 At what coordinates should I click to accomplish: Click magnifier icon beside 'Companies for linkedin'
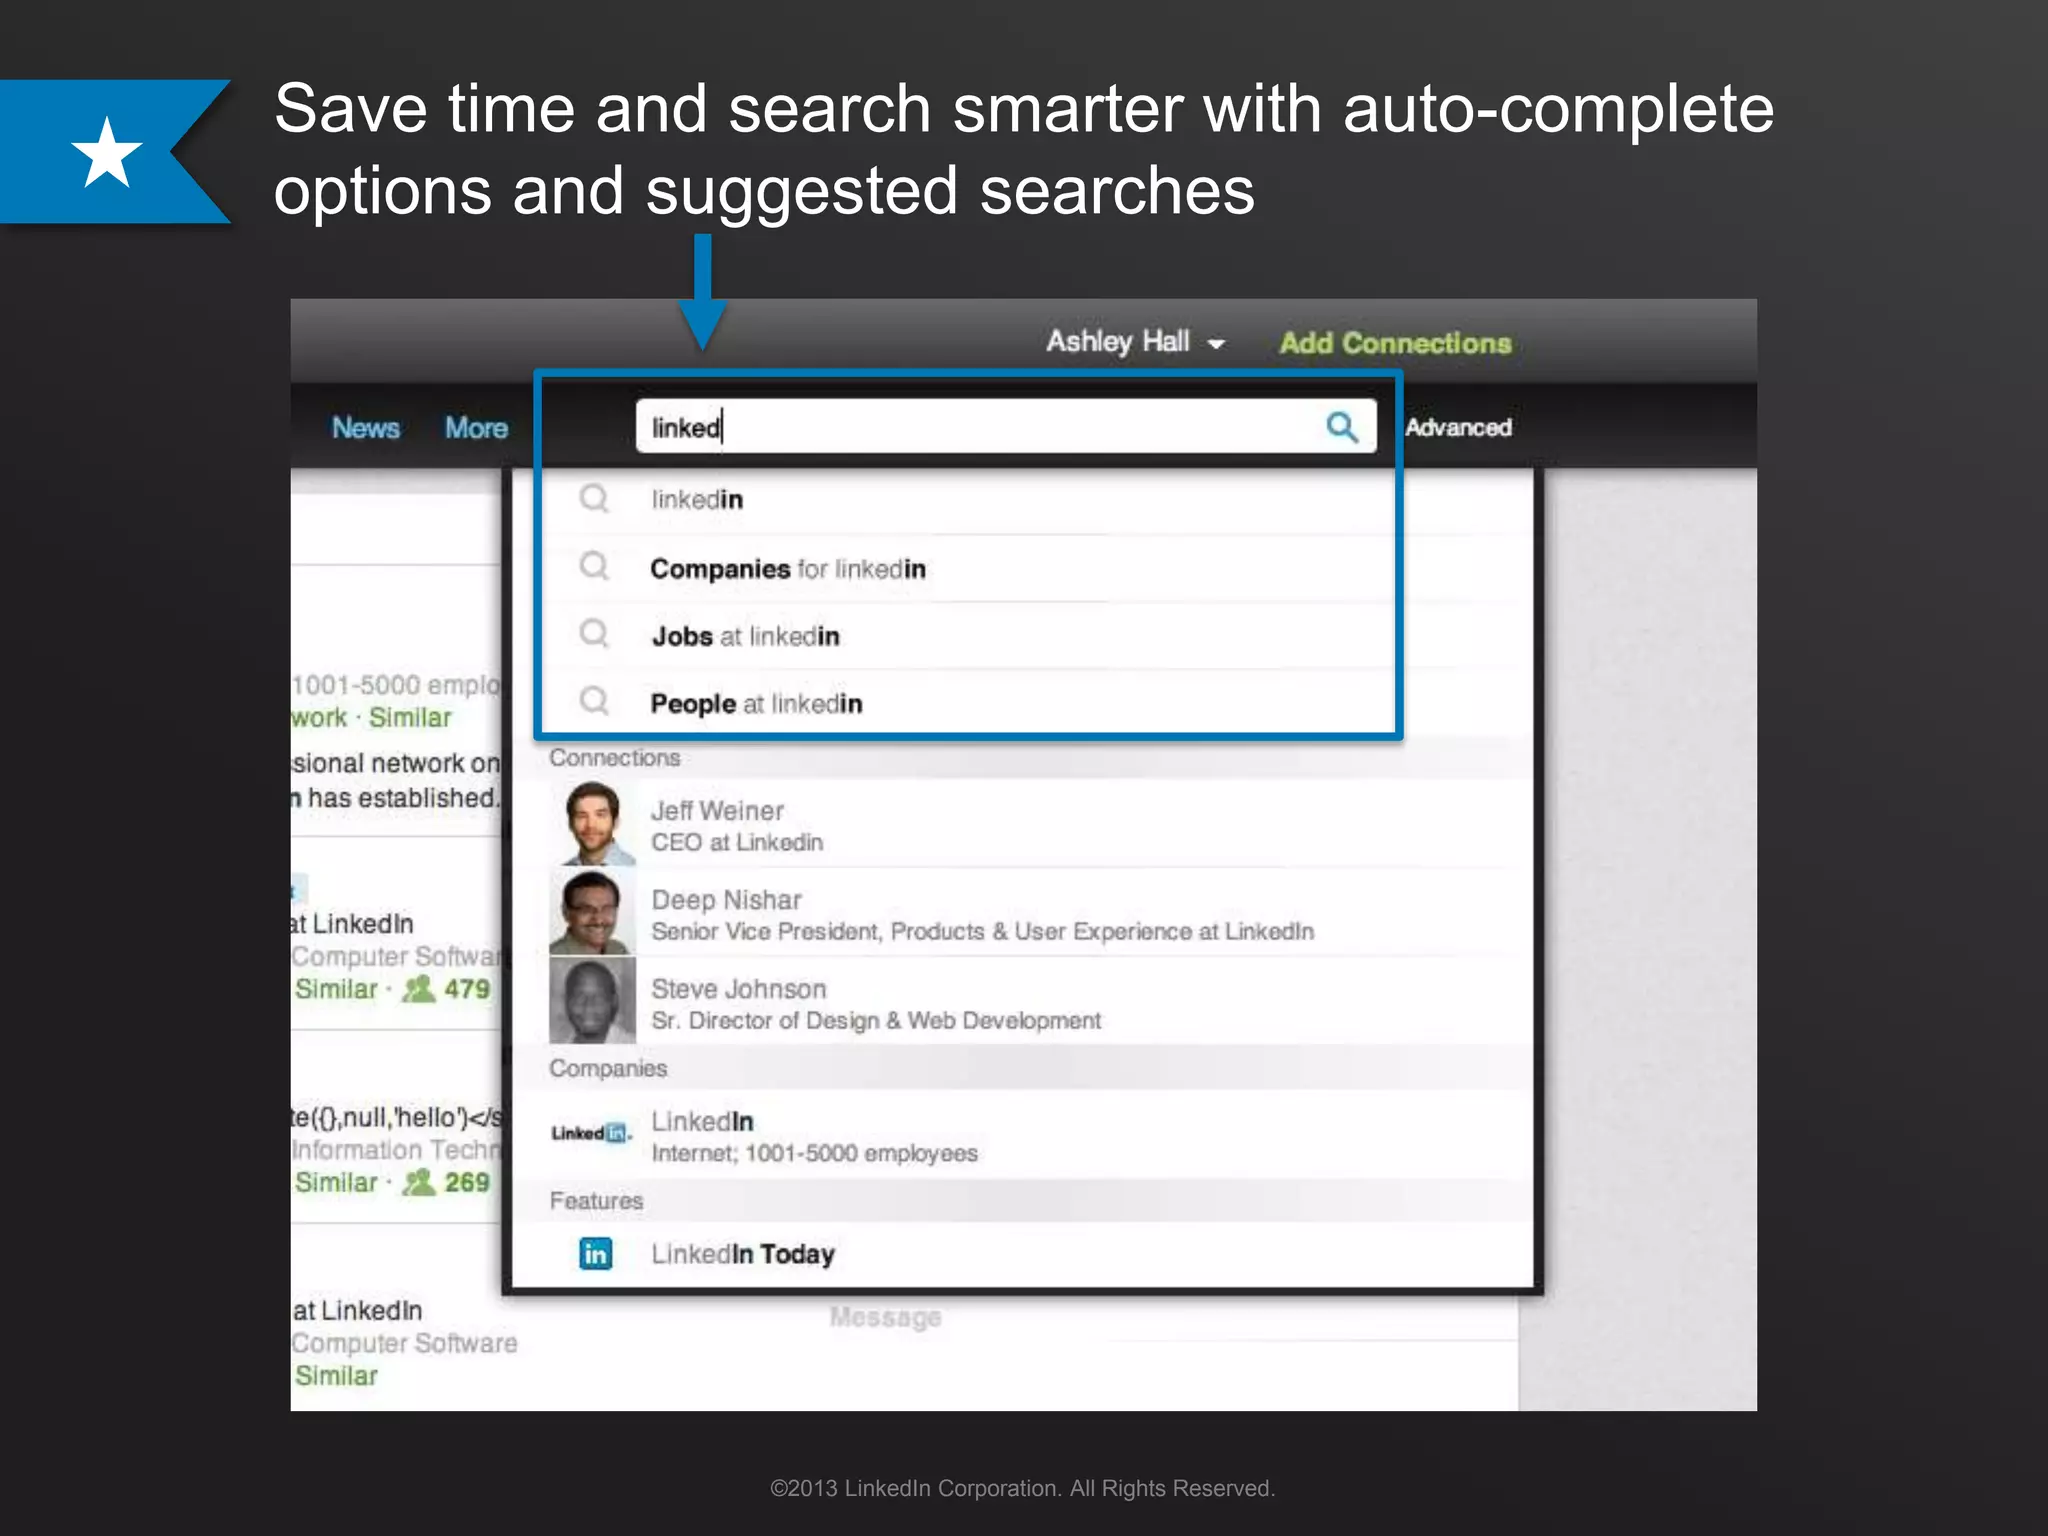coord(594,566)
